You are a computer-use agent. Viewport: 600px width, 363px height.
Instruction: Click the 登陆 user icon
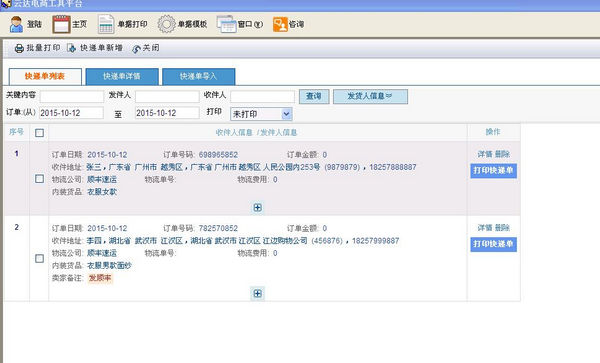point(16,24)
